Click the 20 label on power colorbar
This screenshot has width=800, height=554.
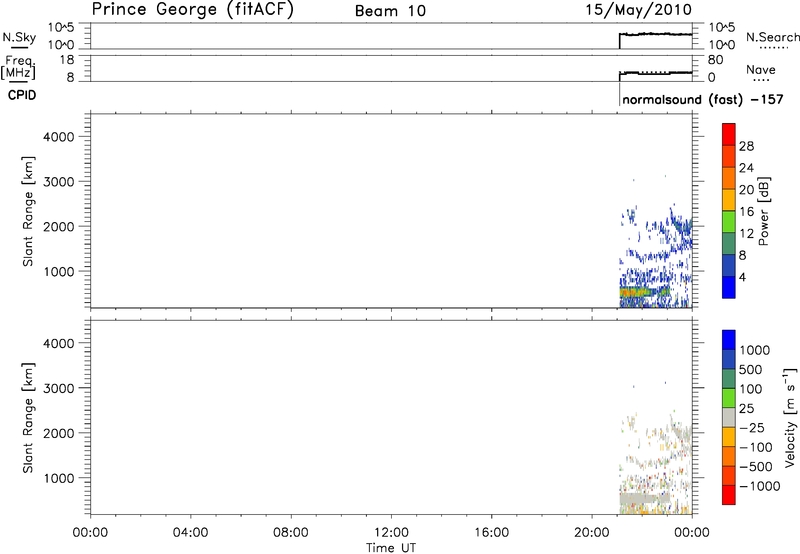[746, 190]
